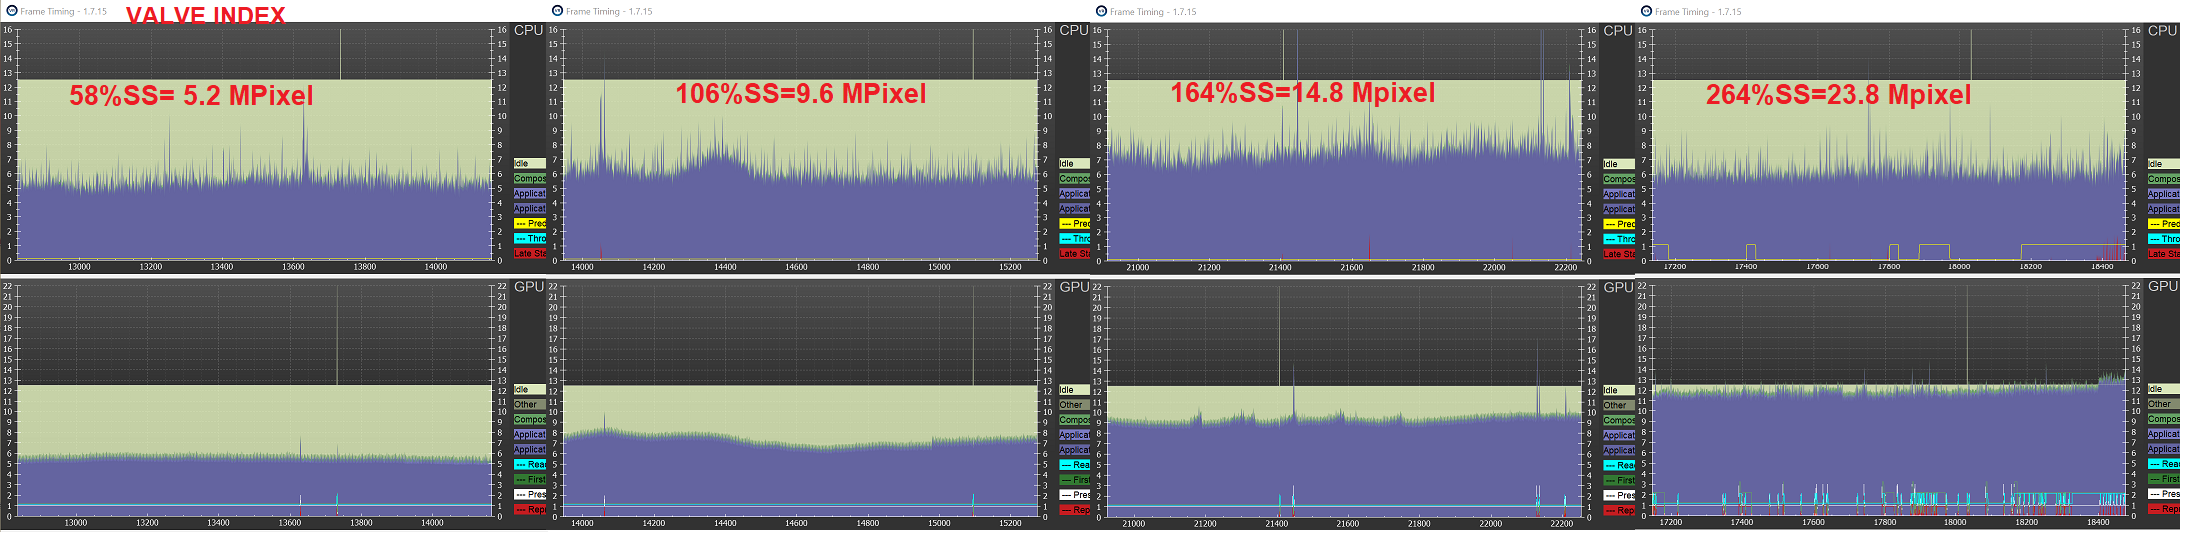Viewport: 2186px width, 534px height.
Task: Toggle cyan Reads line in 58%SS GPU legend
Action: click(x=530, y=464)
